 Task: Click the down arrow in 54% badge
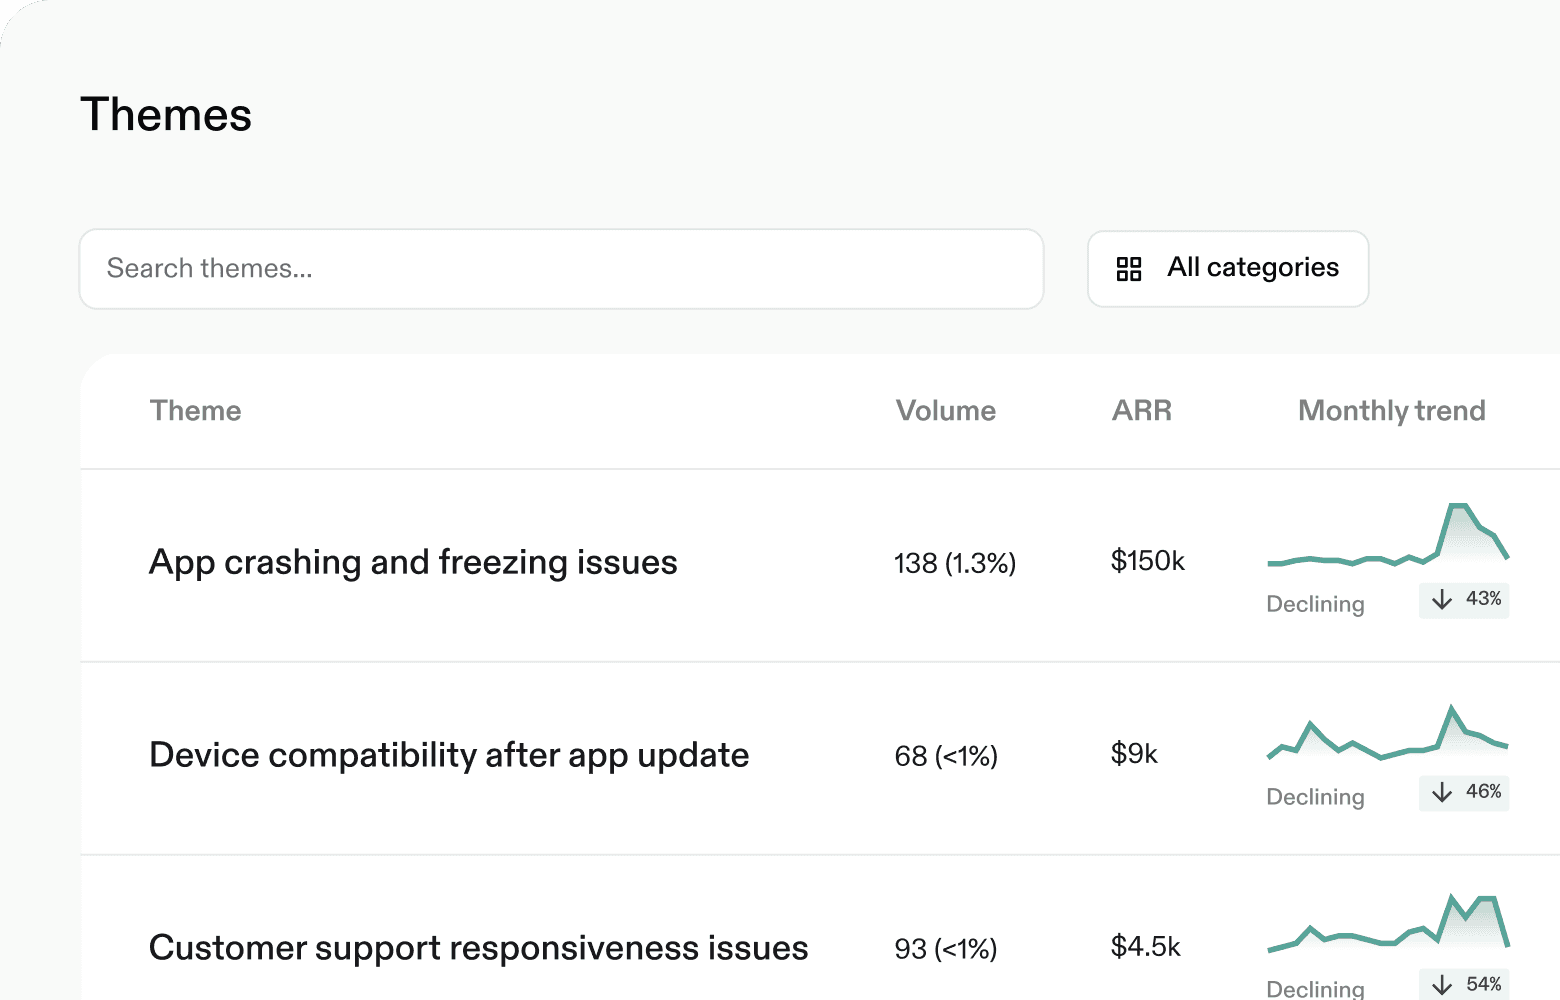1442,985
